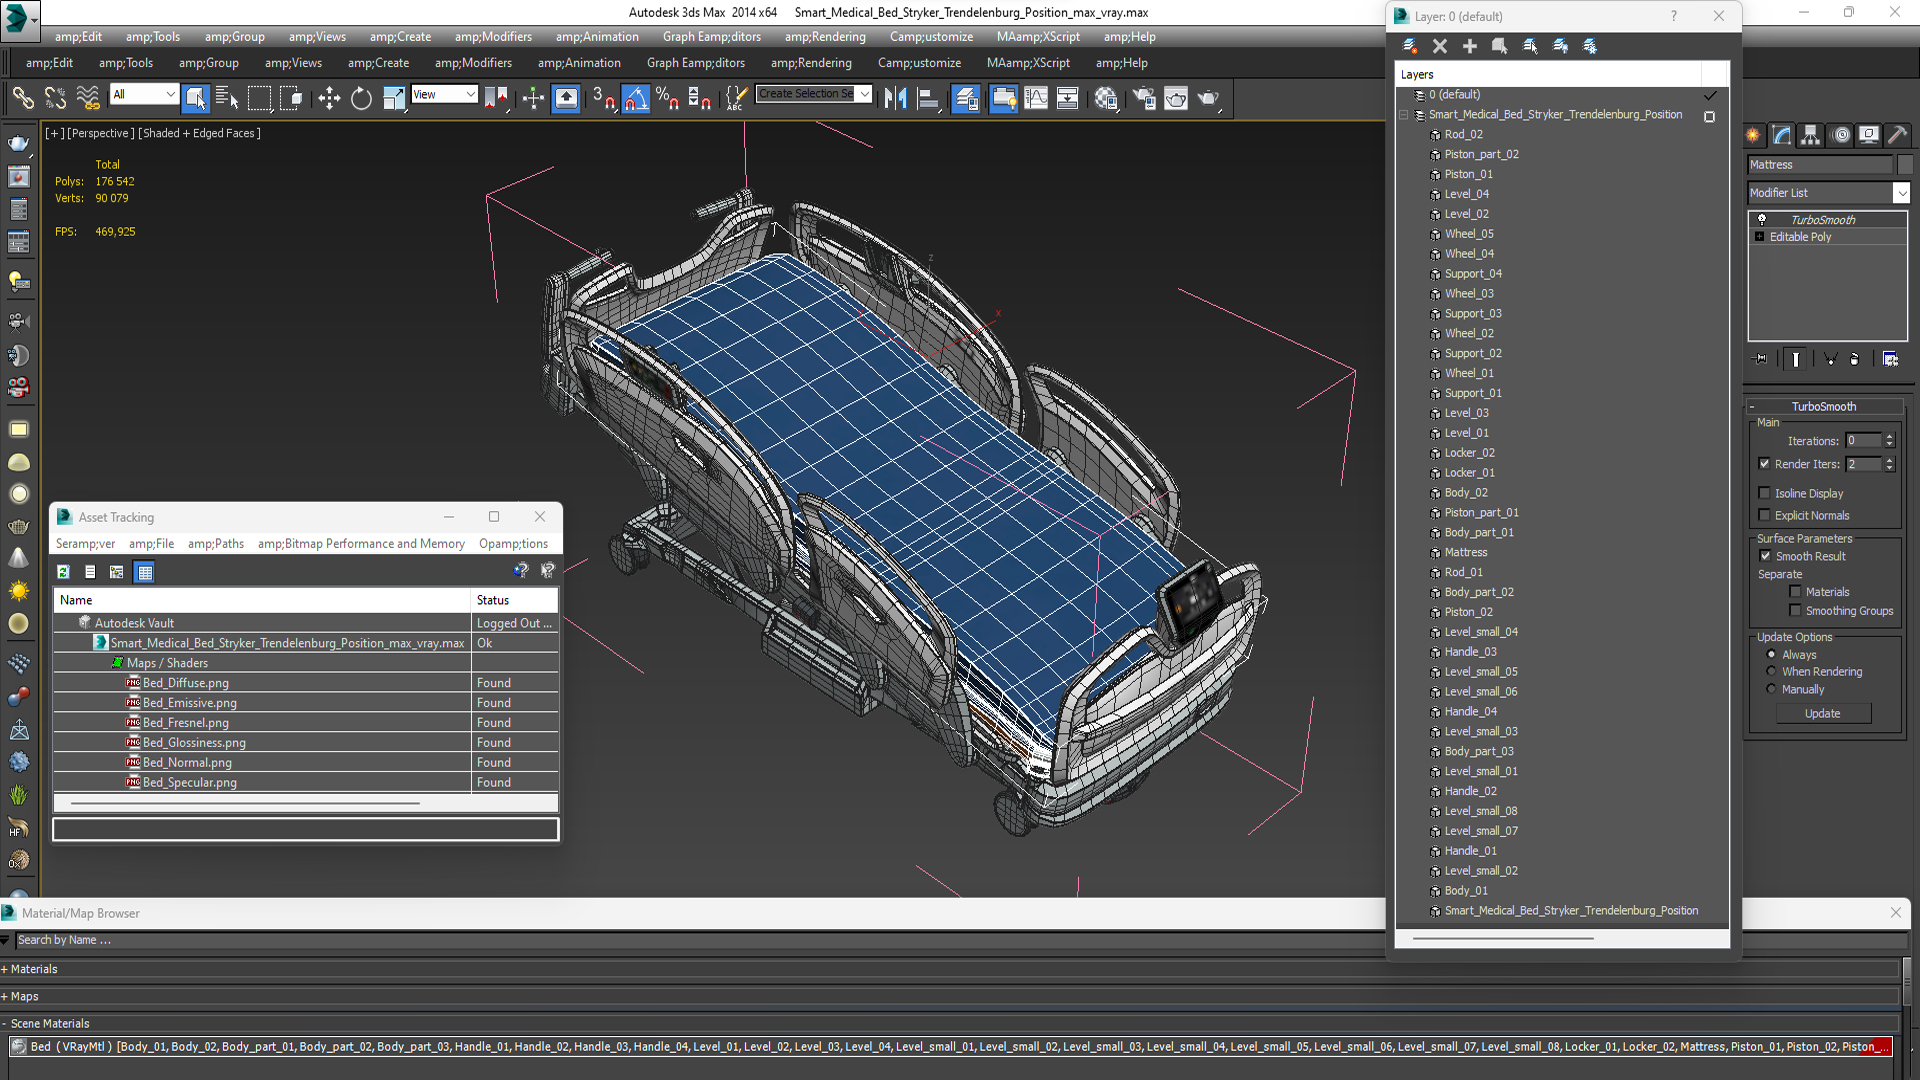Enable Separate by Smoothing Groups checkbox
Image resolution: width=1920 pixels, height=1080 pixels.
pos(1795,610)
